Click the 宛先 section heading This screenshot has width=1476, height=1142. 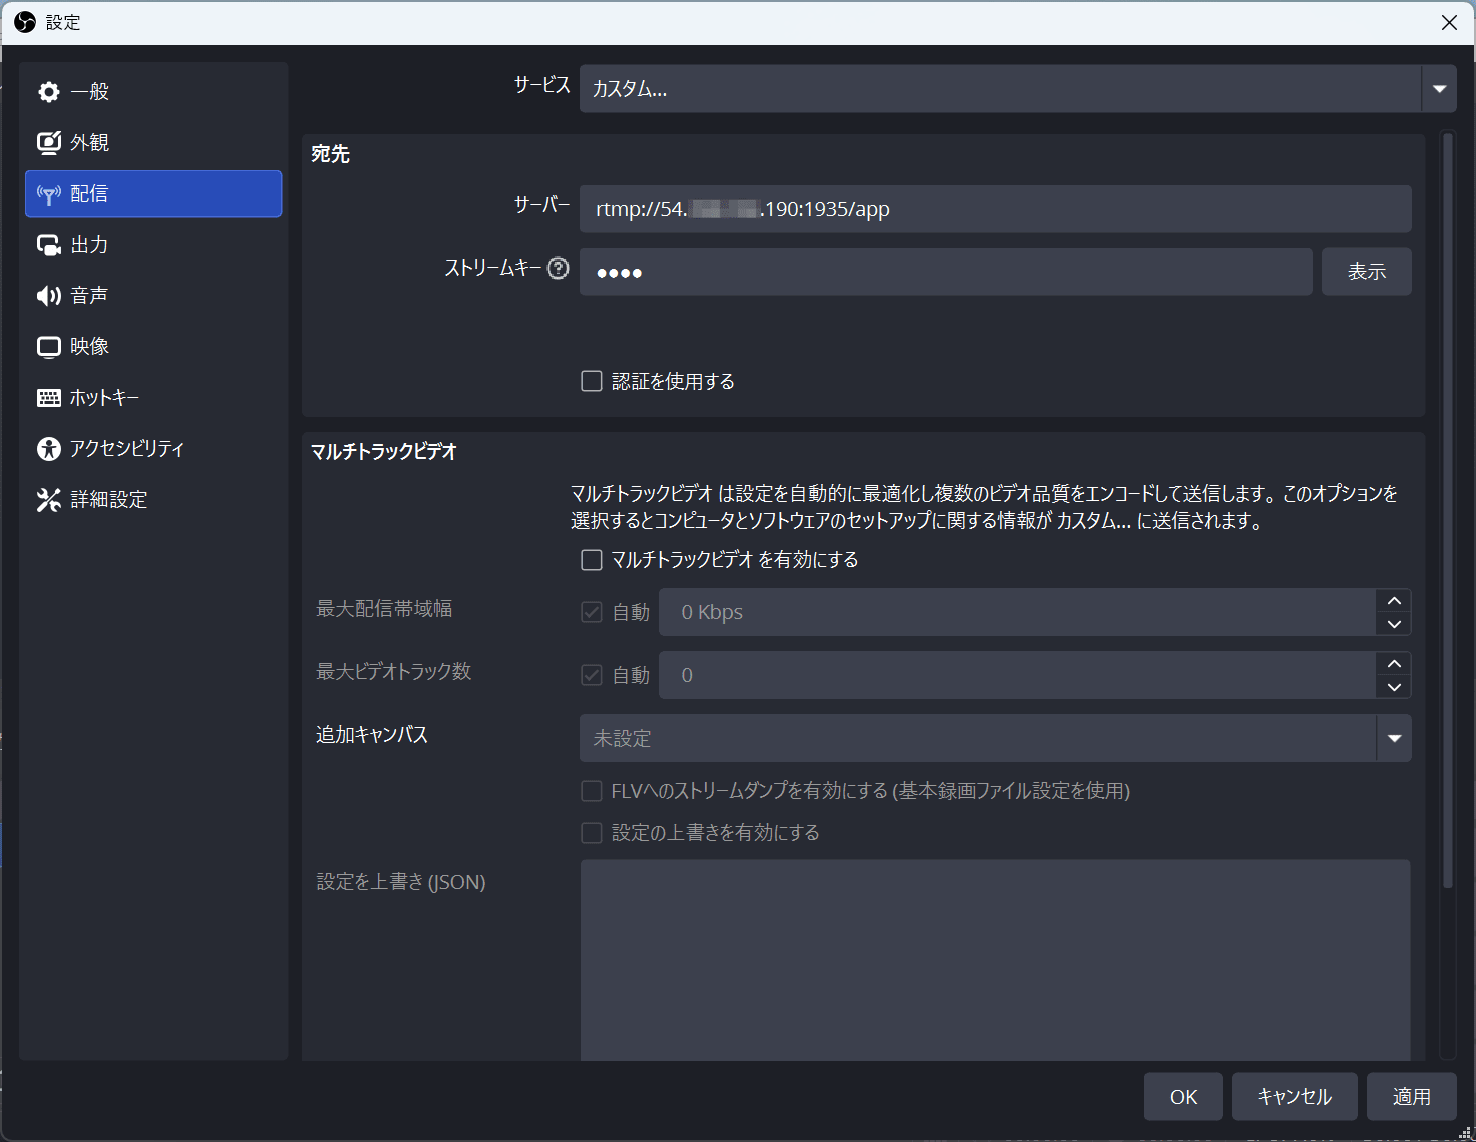point(330,154)
